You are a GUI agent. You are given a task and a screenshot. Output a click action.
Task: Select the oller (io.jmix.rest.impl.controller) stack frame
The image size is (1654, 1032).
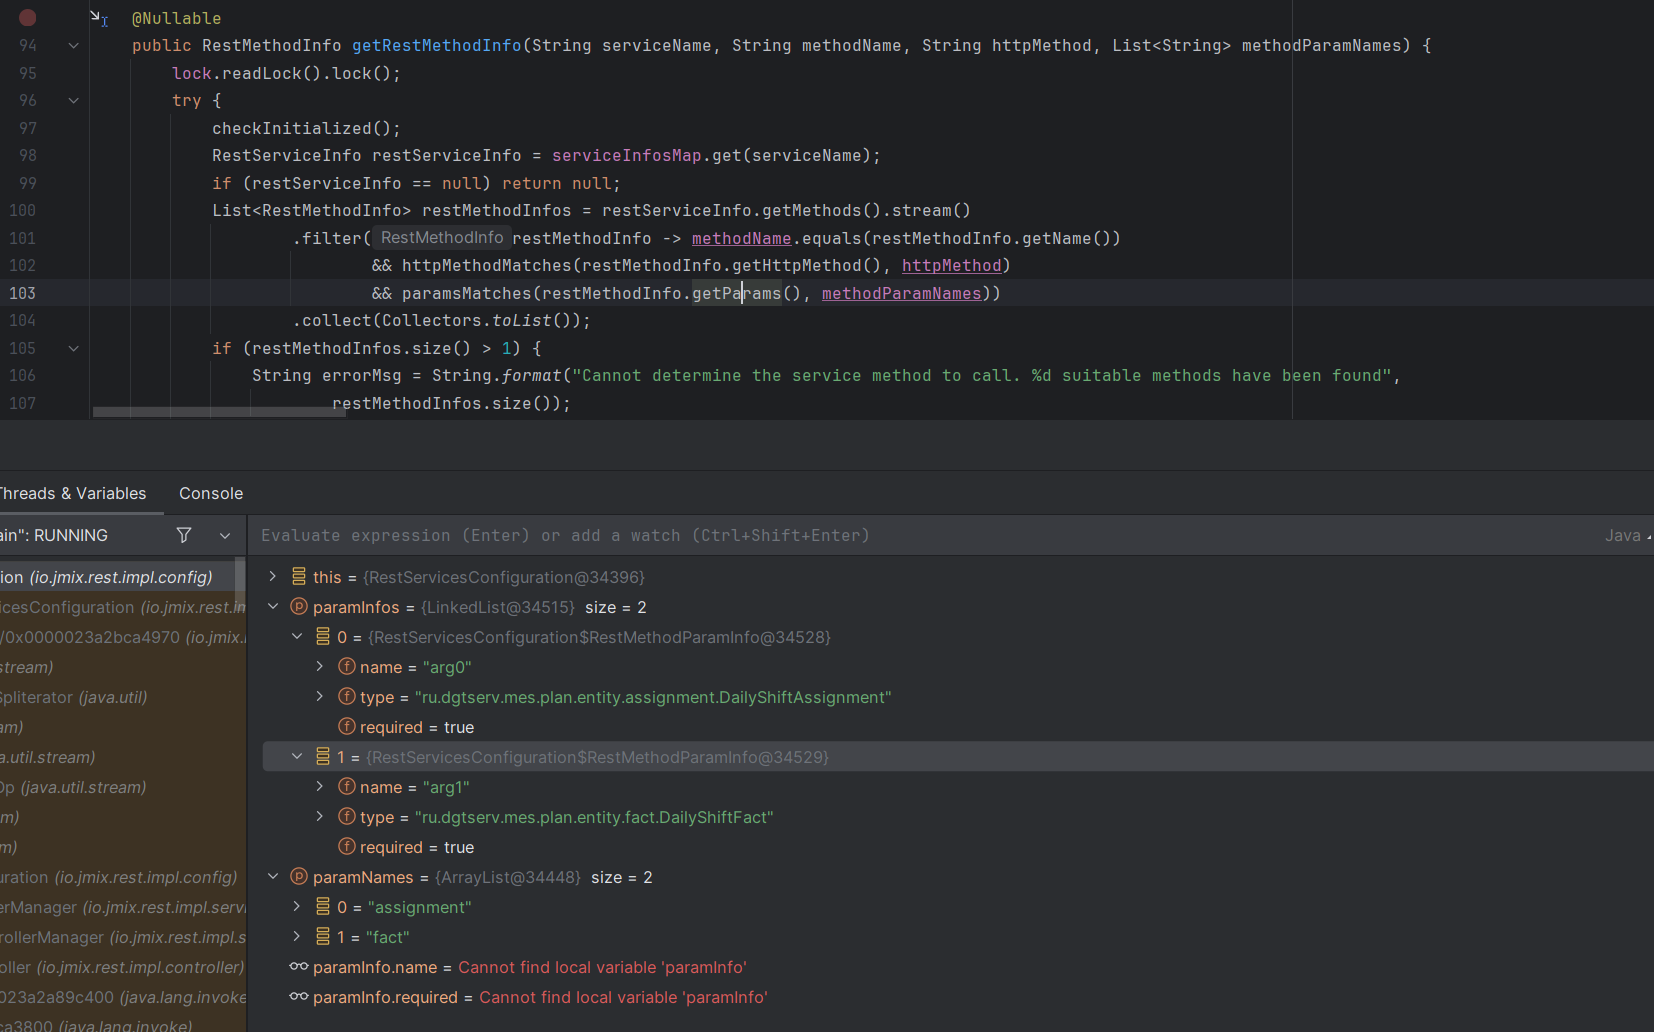point(122,967)
